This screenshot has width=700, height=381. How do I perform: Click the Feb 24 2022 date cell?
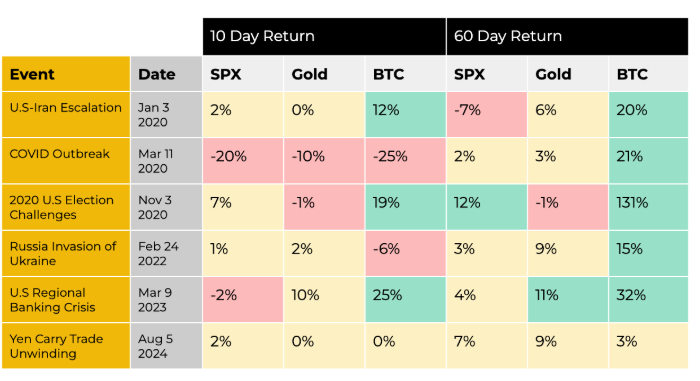[167, 253]
